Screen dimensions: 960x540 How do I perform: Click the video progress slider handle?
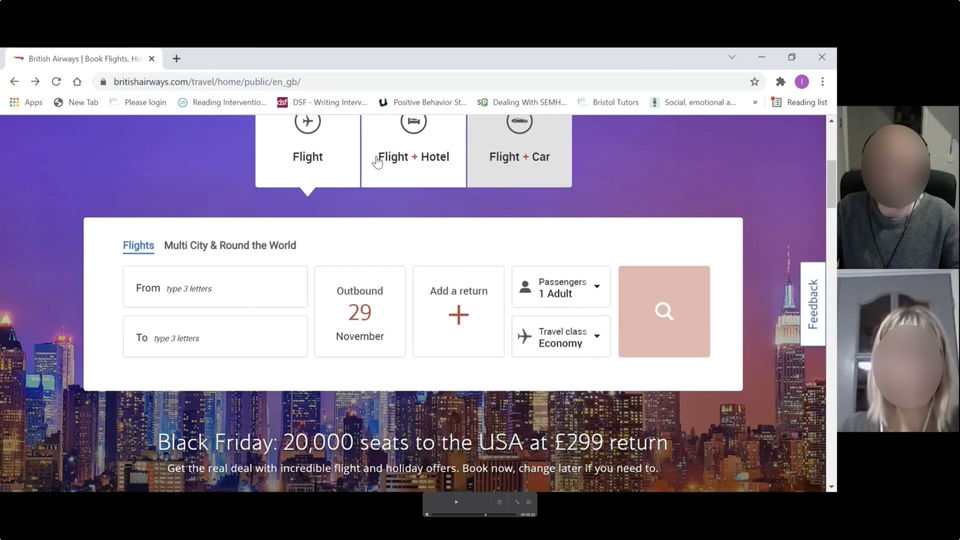pyautogui.click(x=486, y=514)
